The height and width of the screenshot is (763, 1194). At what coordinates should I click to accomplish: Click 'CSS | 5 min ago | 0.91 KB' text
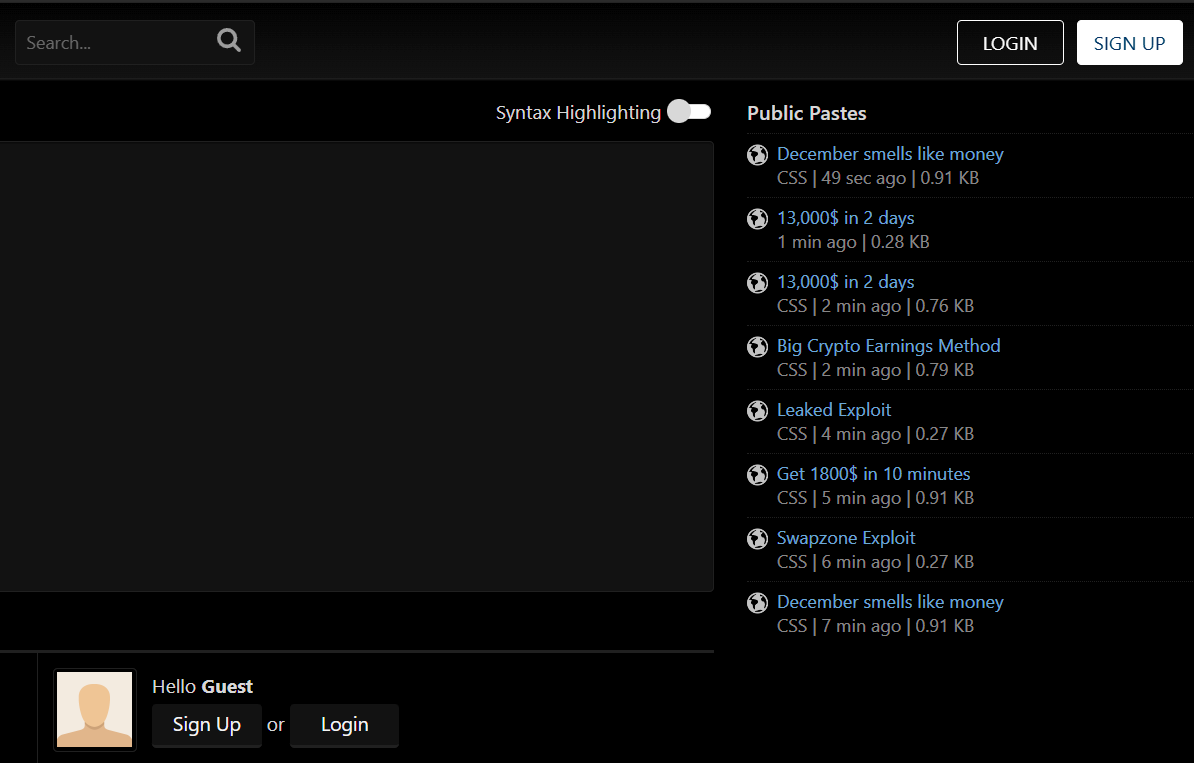point(875,498)
